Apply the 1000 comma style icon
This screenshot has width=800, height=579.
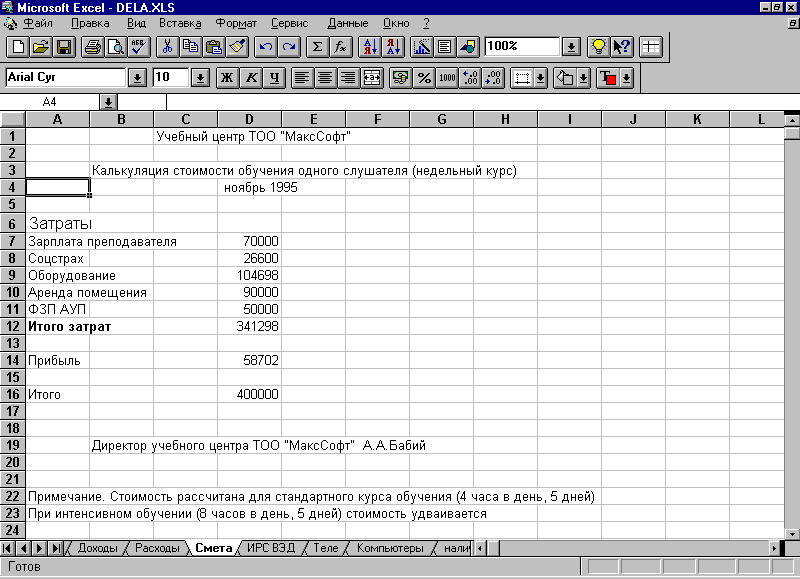[447, 78]
